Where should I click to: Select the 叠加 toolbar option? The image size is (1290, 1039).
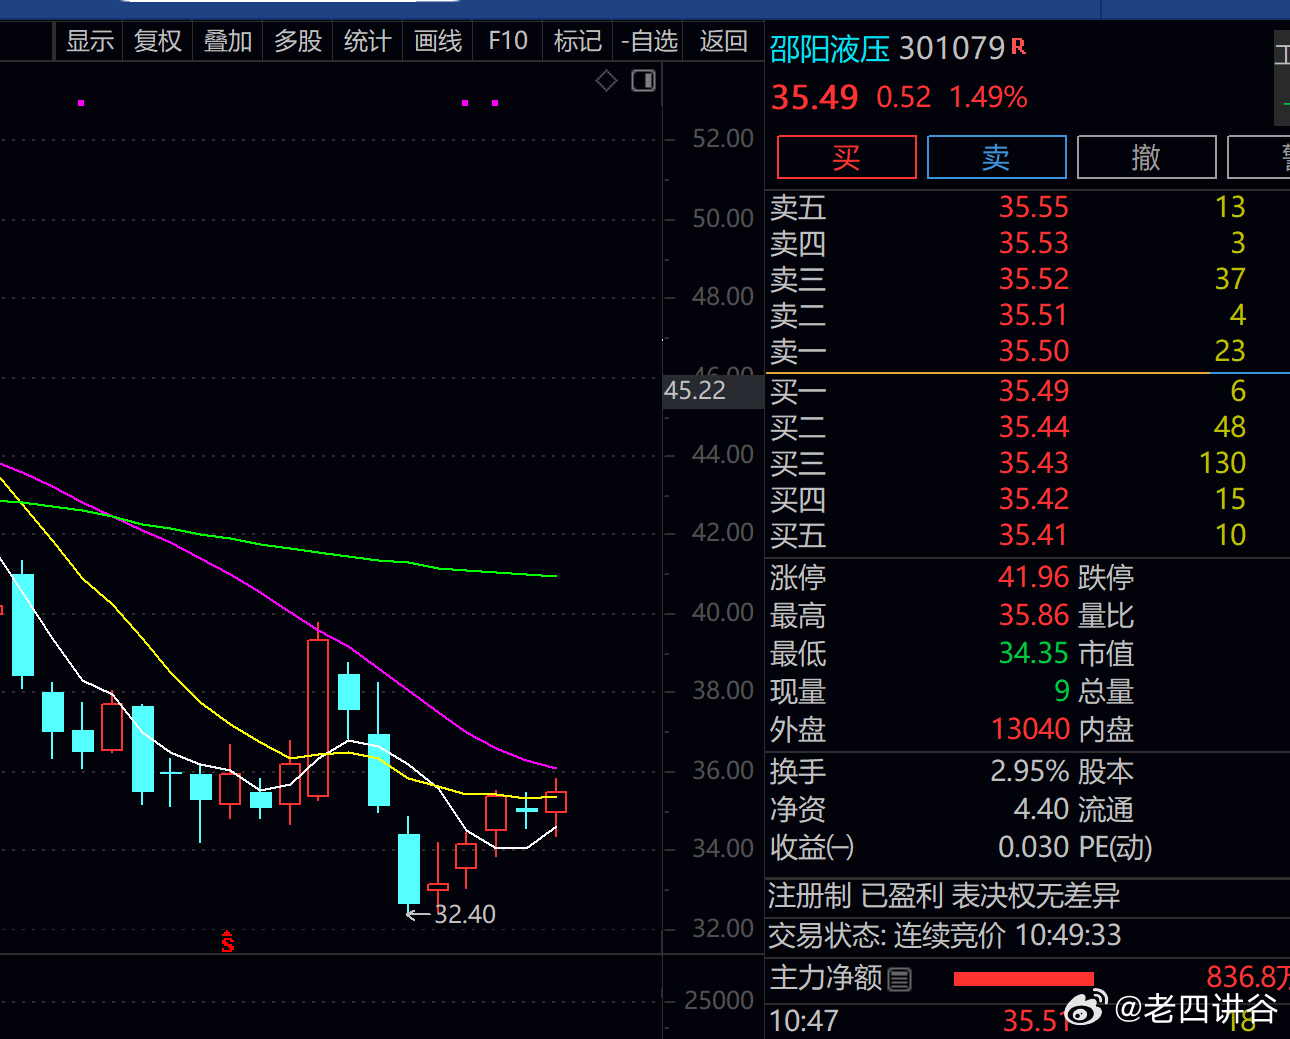tap(228, 41)
